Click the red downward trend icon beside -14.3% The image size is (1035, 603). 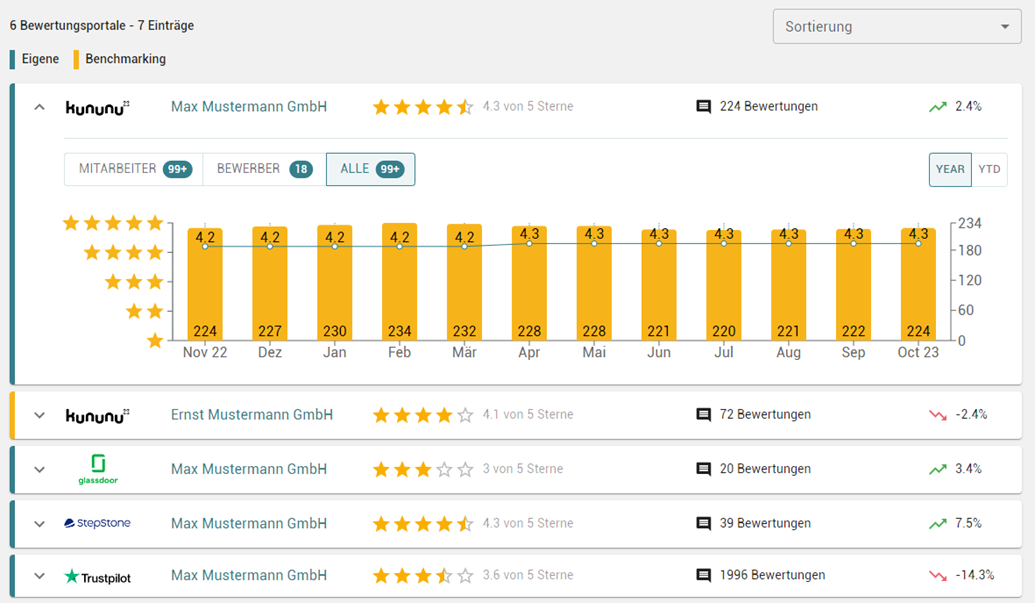tap(937, 576)
